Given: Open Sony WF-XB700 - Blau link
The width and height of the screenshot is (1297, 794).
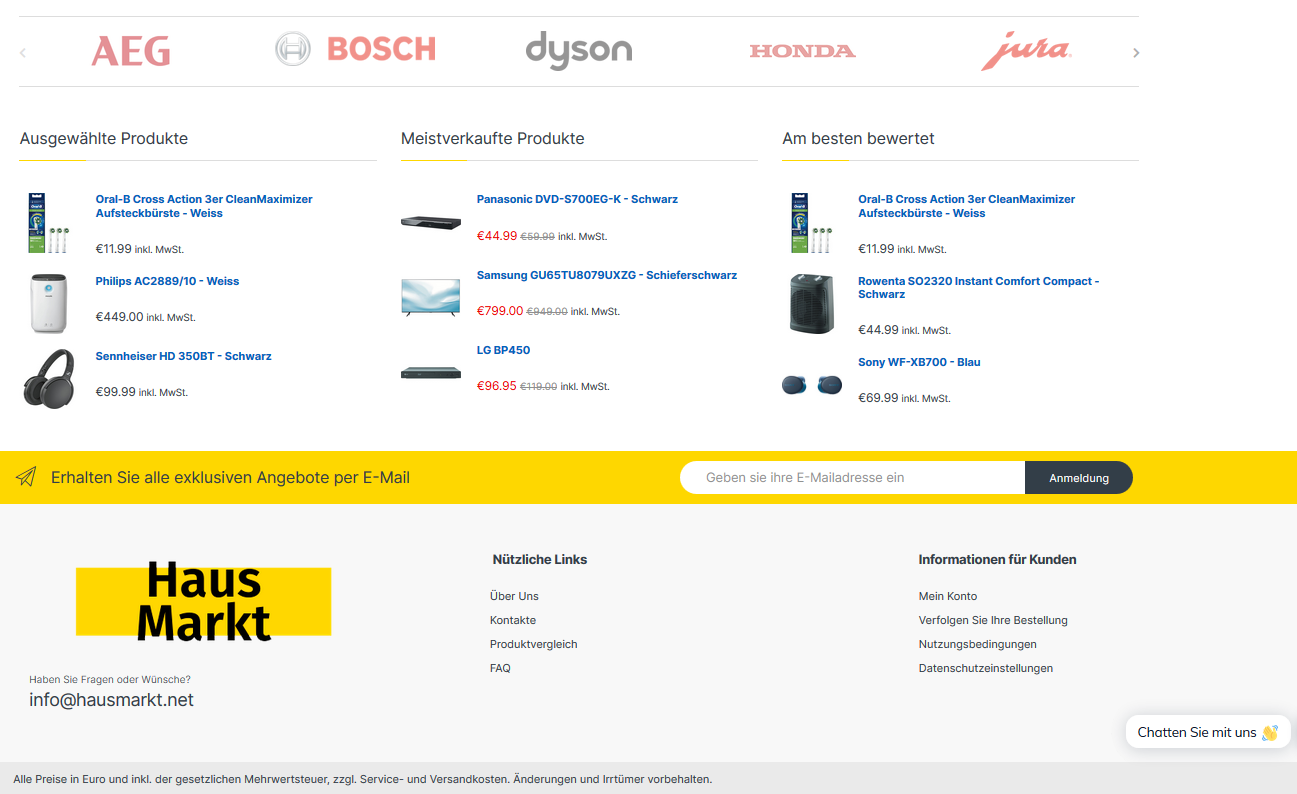Looking at the screenshot, I should coord(919,362).
